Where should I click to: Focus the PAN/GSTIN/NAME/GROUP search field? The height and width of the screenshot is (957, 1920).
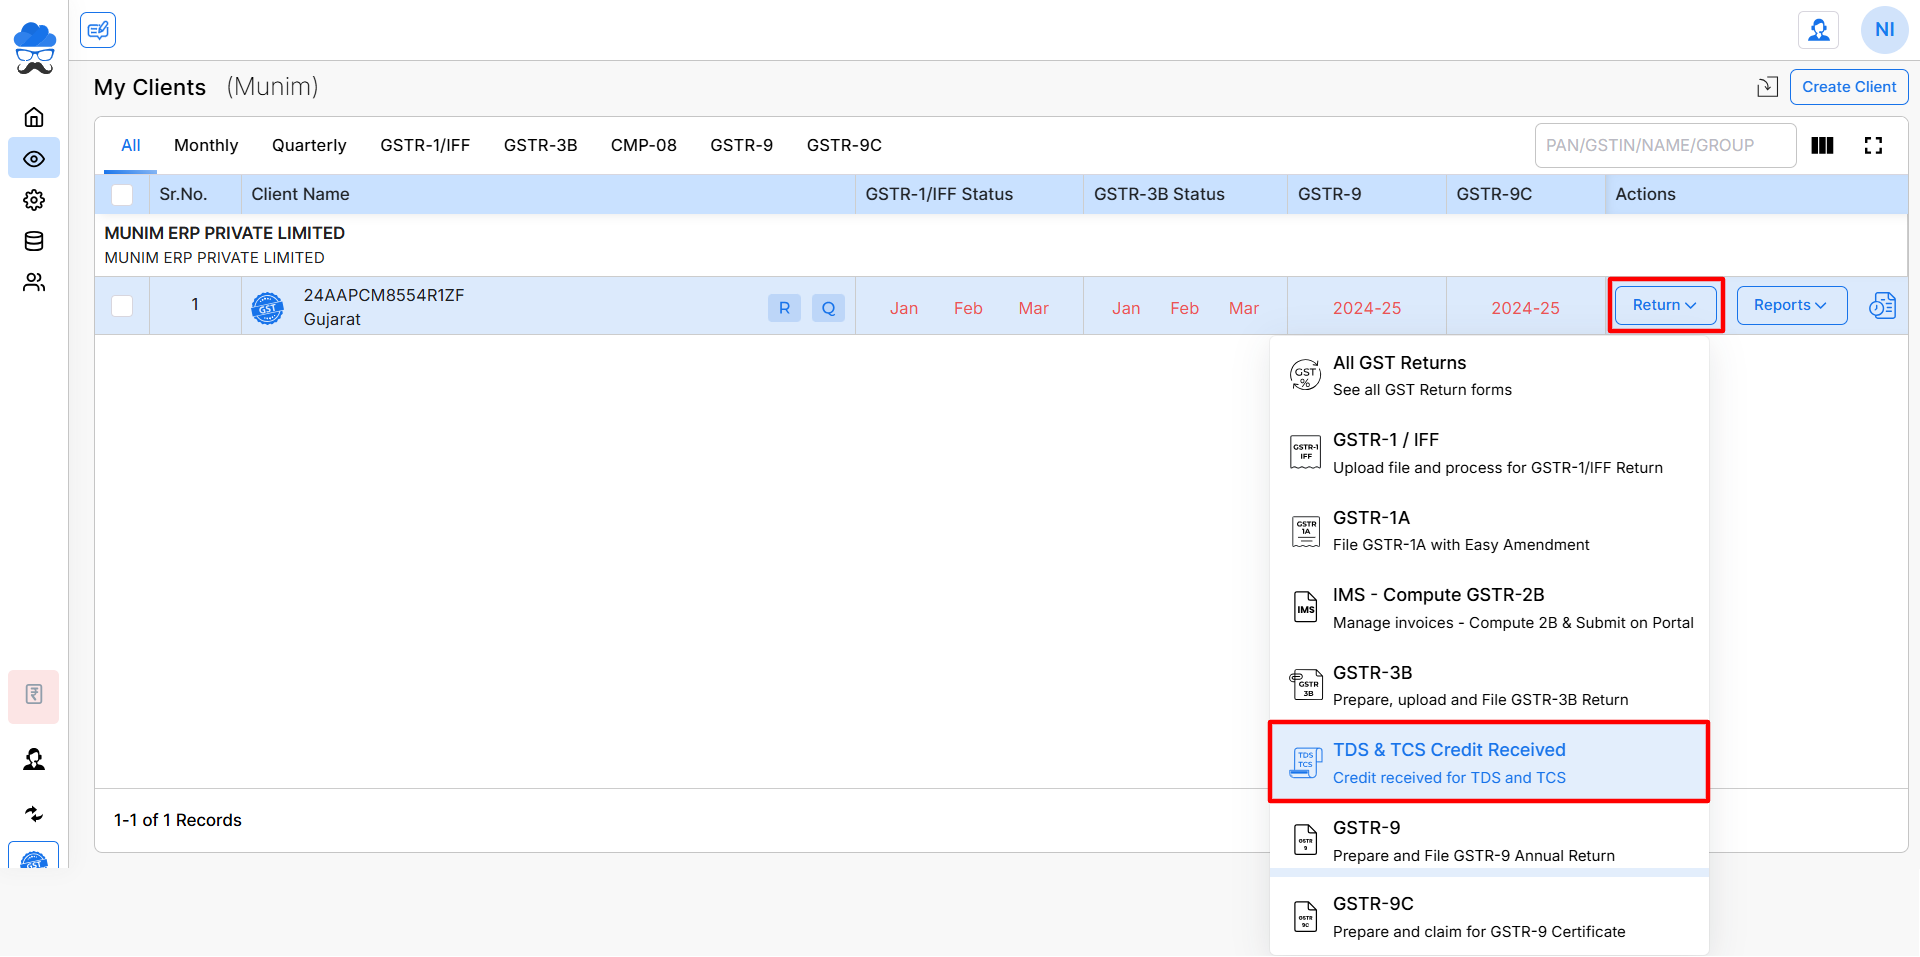(x=1664, y=146)
